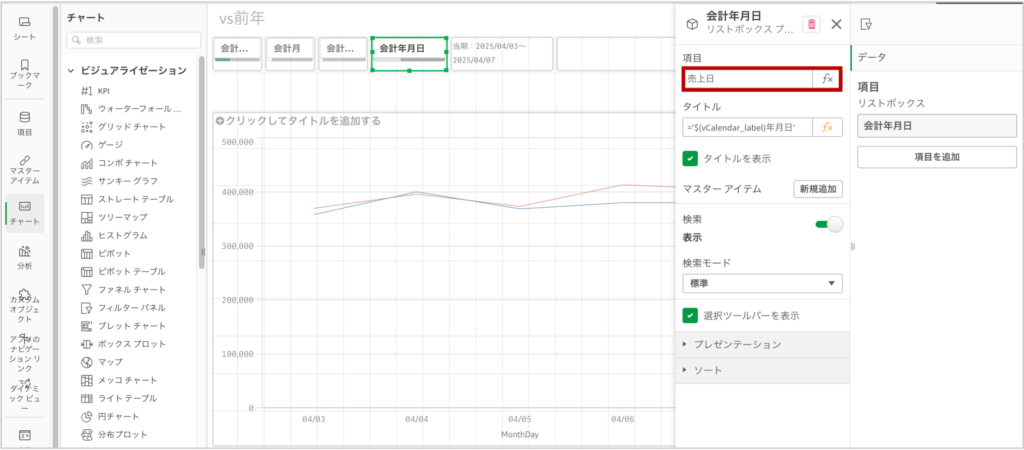Open the 分析 sidebar tab
The width and height of the screenshot is (1024, 450).
tap(25, 257)
